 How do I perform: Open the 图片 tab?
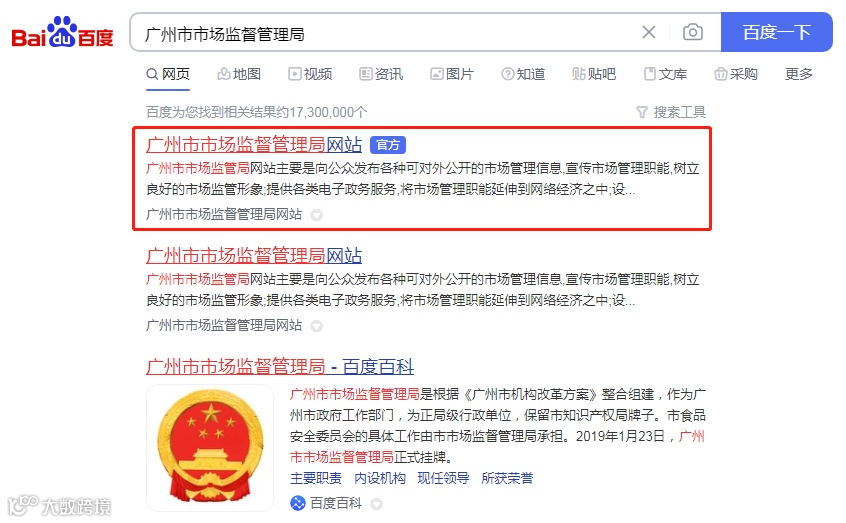click(x=452, y=74)
